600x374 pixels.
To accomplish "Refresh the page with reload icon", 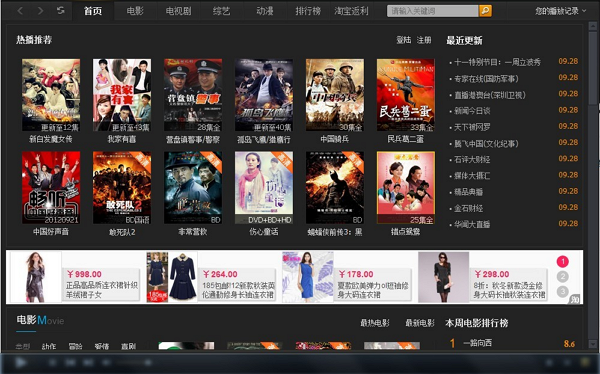I will click(60, 10).
